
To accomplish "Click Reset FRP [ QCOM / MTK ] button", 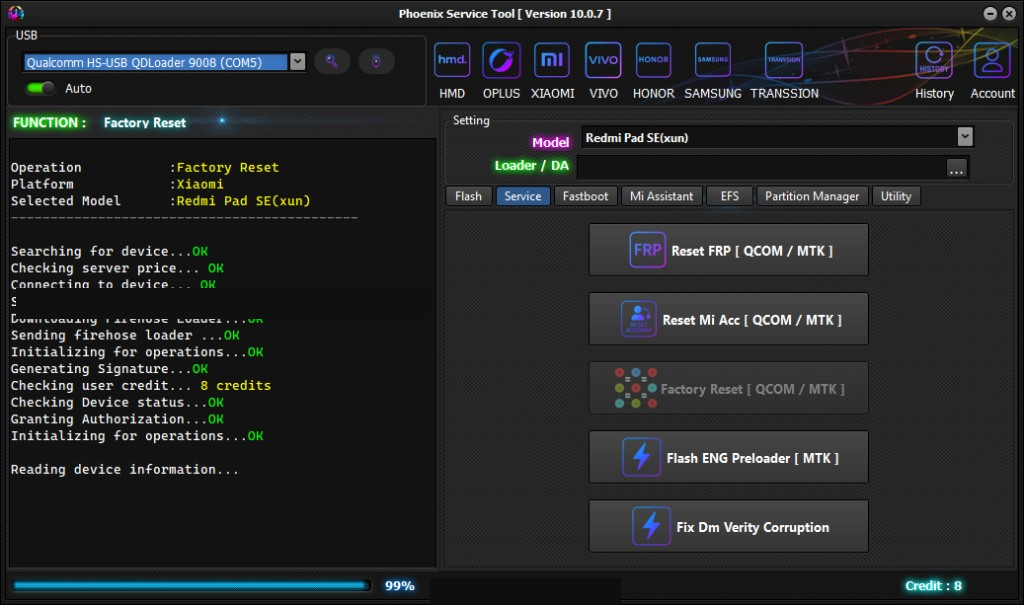I will click(728, 250).
